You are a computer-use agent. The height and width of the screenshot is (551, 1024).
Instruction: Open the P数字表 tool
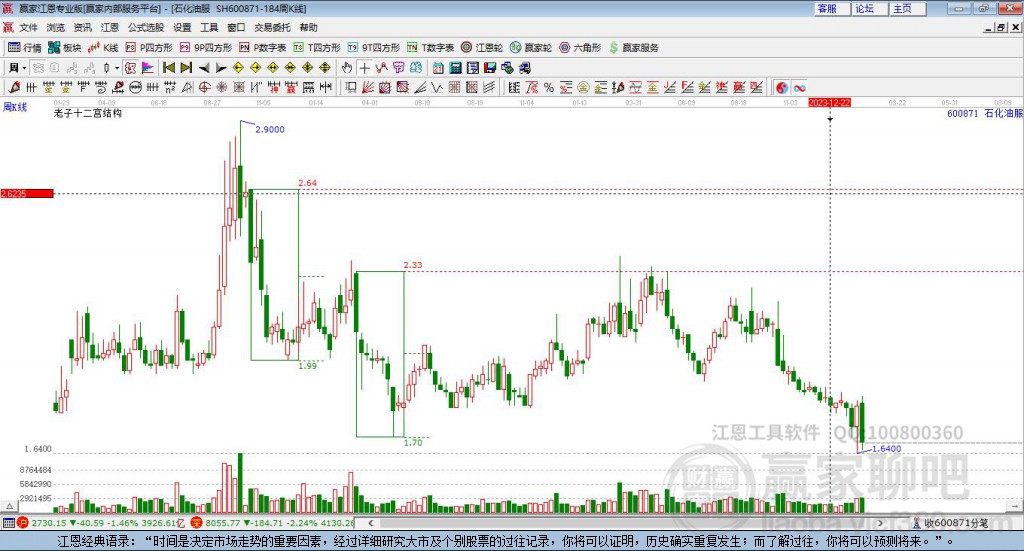coord(263,48)
